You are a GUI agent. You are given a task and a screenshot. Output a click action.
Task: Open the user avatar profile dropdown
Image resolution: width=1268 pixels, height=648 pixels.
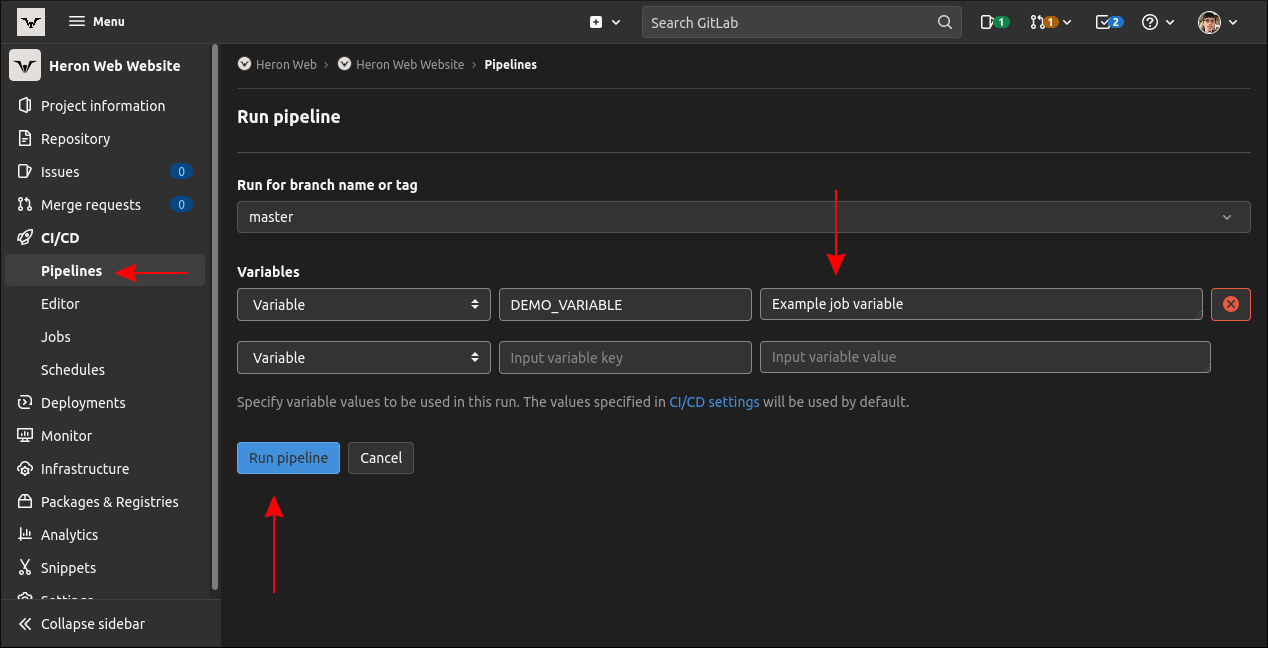(x=1218, y=22)
